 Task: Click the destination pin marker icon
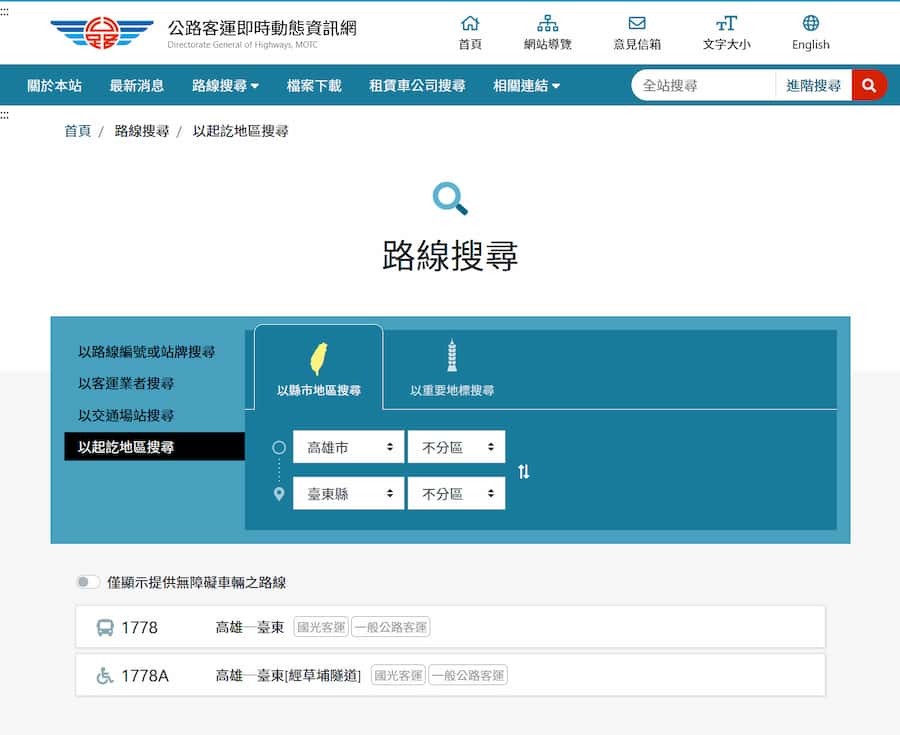click(279, 493)
